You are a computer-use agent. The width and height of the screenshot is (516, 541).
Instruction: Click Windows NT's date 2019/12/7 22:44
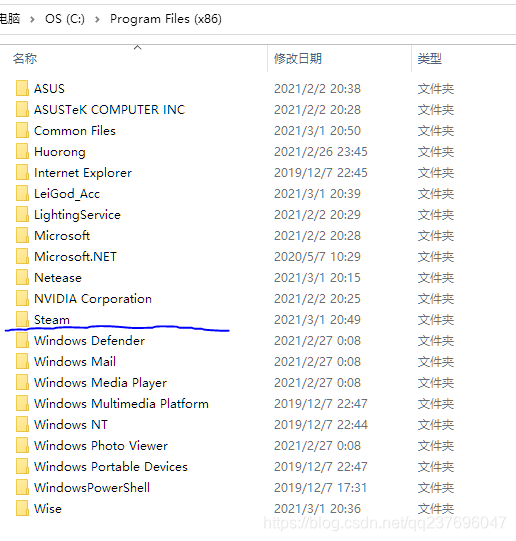pos(321,425)
